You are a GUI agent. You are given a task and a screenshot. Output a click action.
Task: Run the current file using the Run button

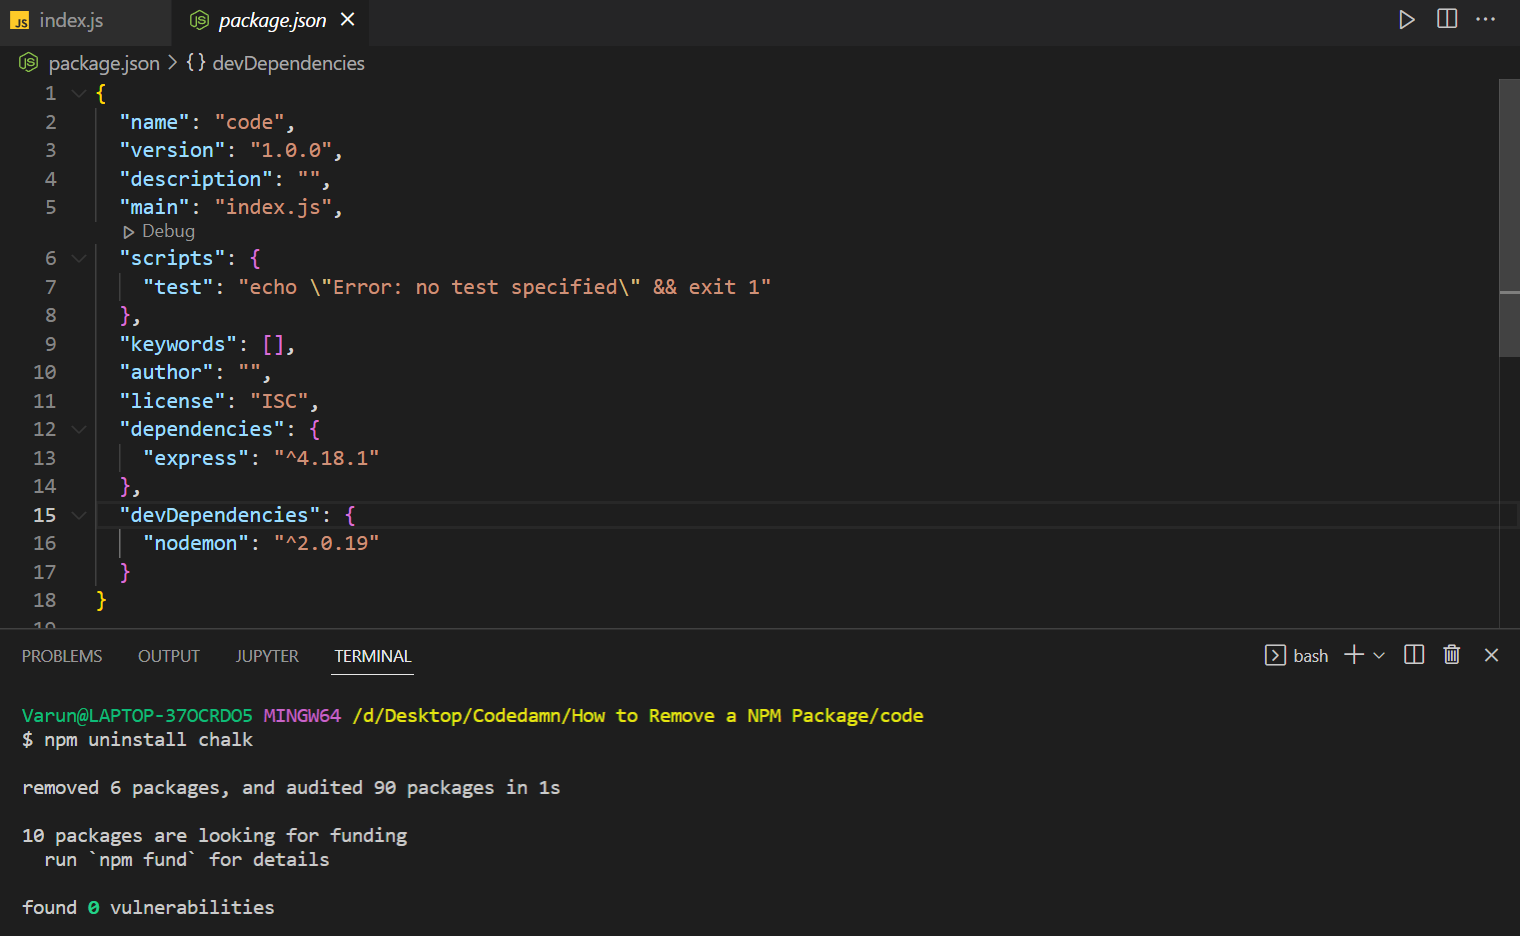click(x=1406, y=18)
